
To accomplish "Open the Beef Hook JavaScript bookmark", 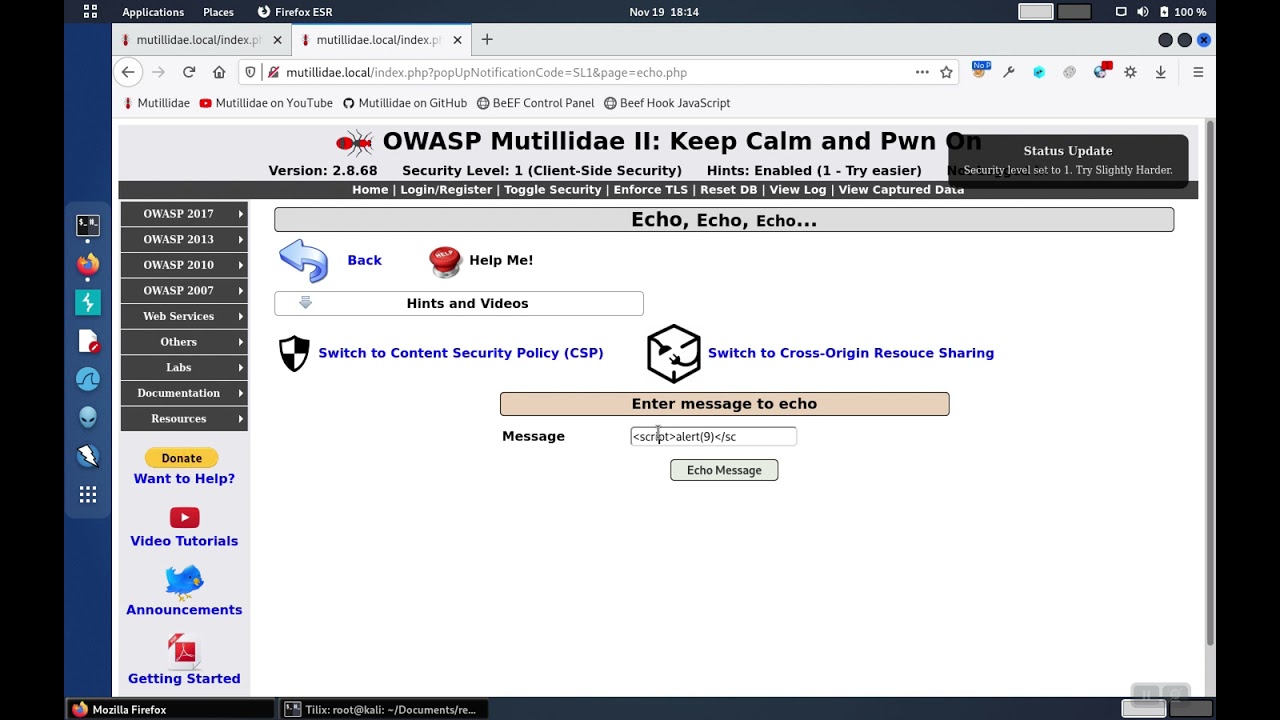I will coord(667,103).
